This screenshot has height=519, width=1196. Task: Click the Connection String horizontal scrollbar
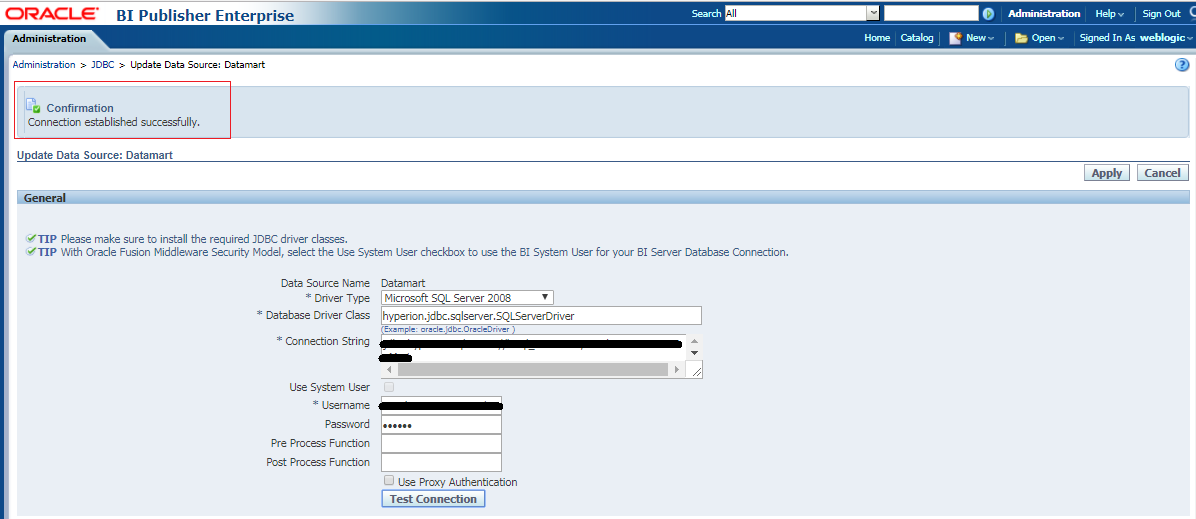coord(533,369)
